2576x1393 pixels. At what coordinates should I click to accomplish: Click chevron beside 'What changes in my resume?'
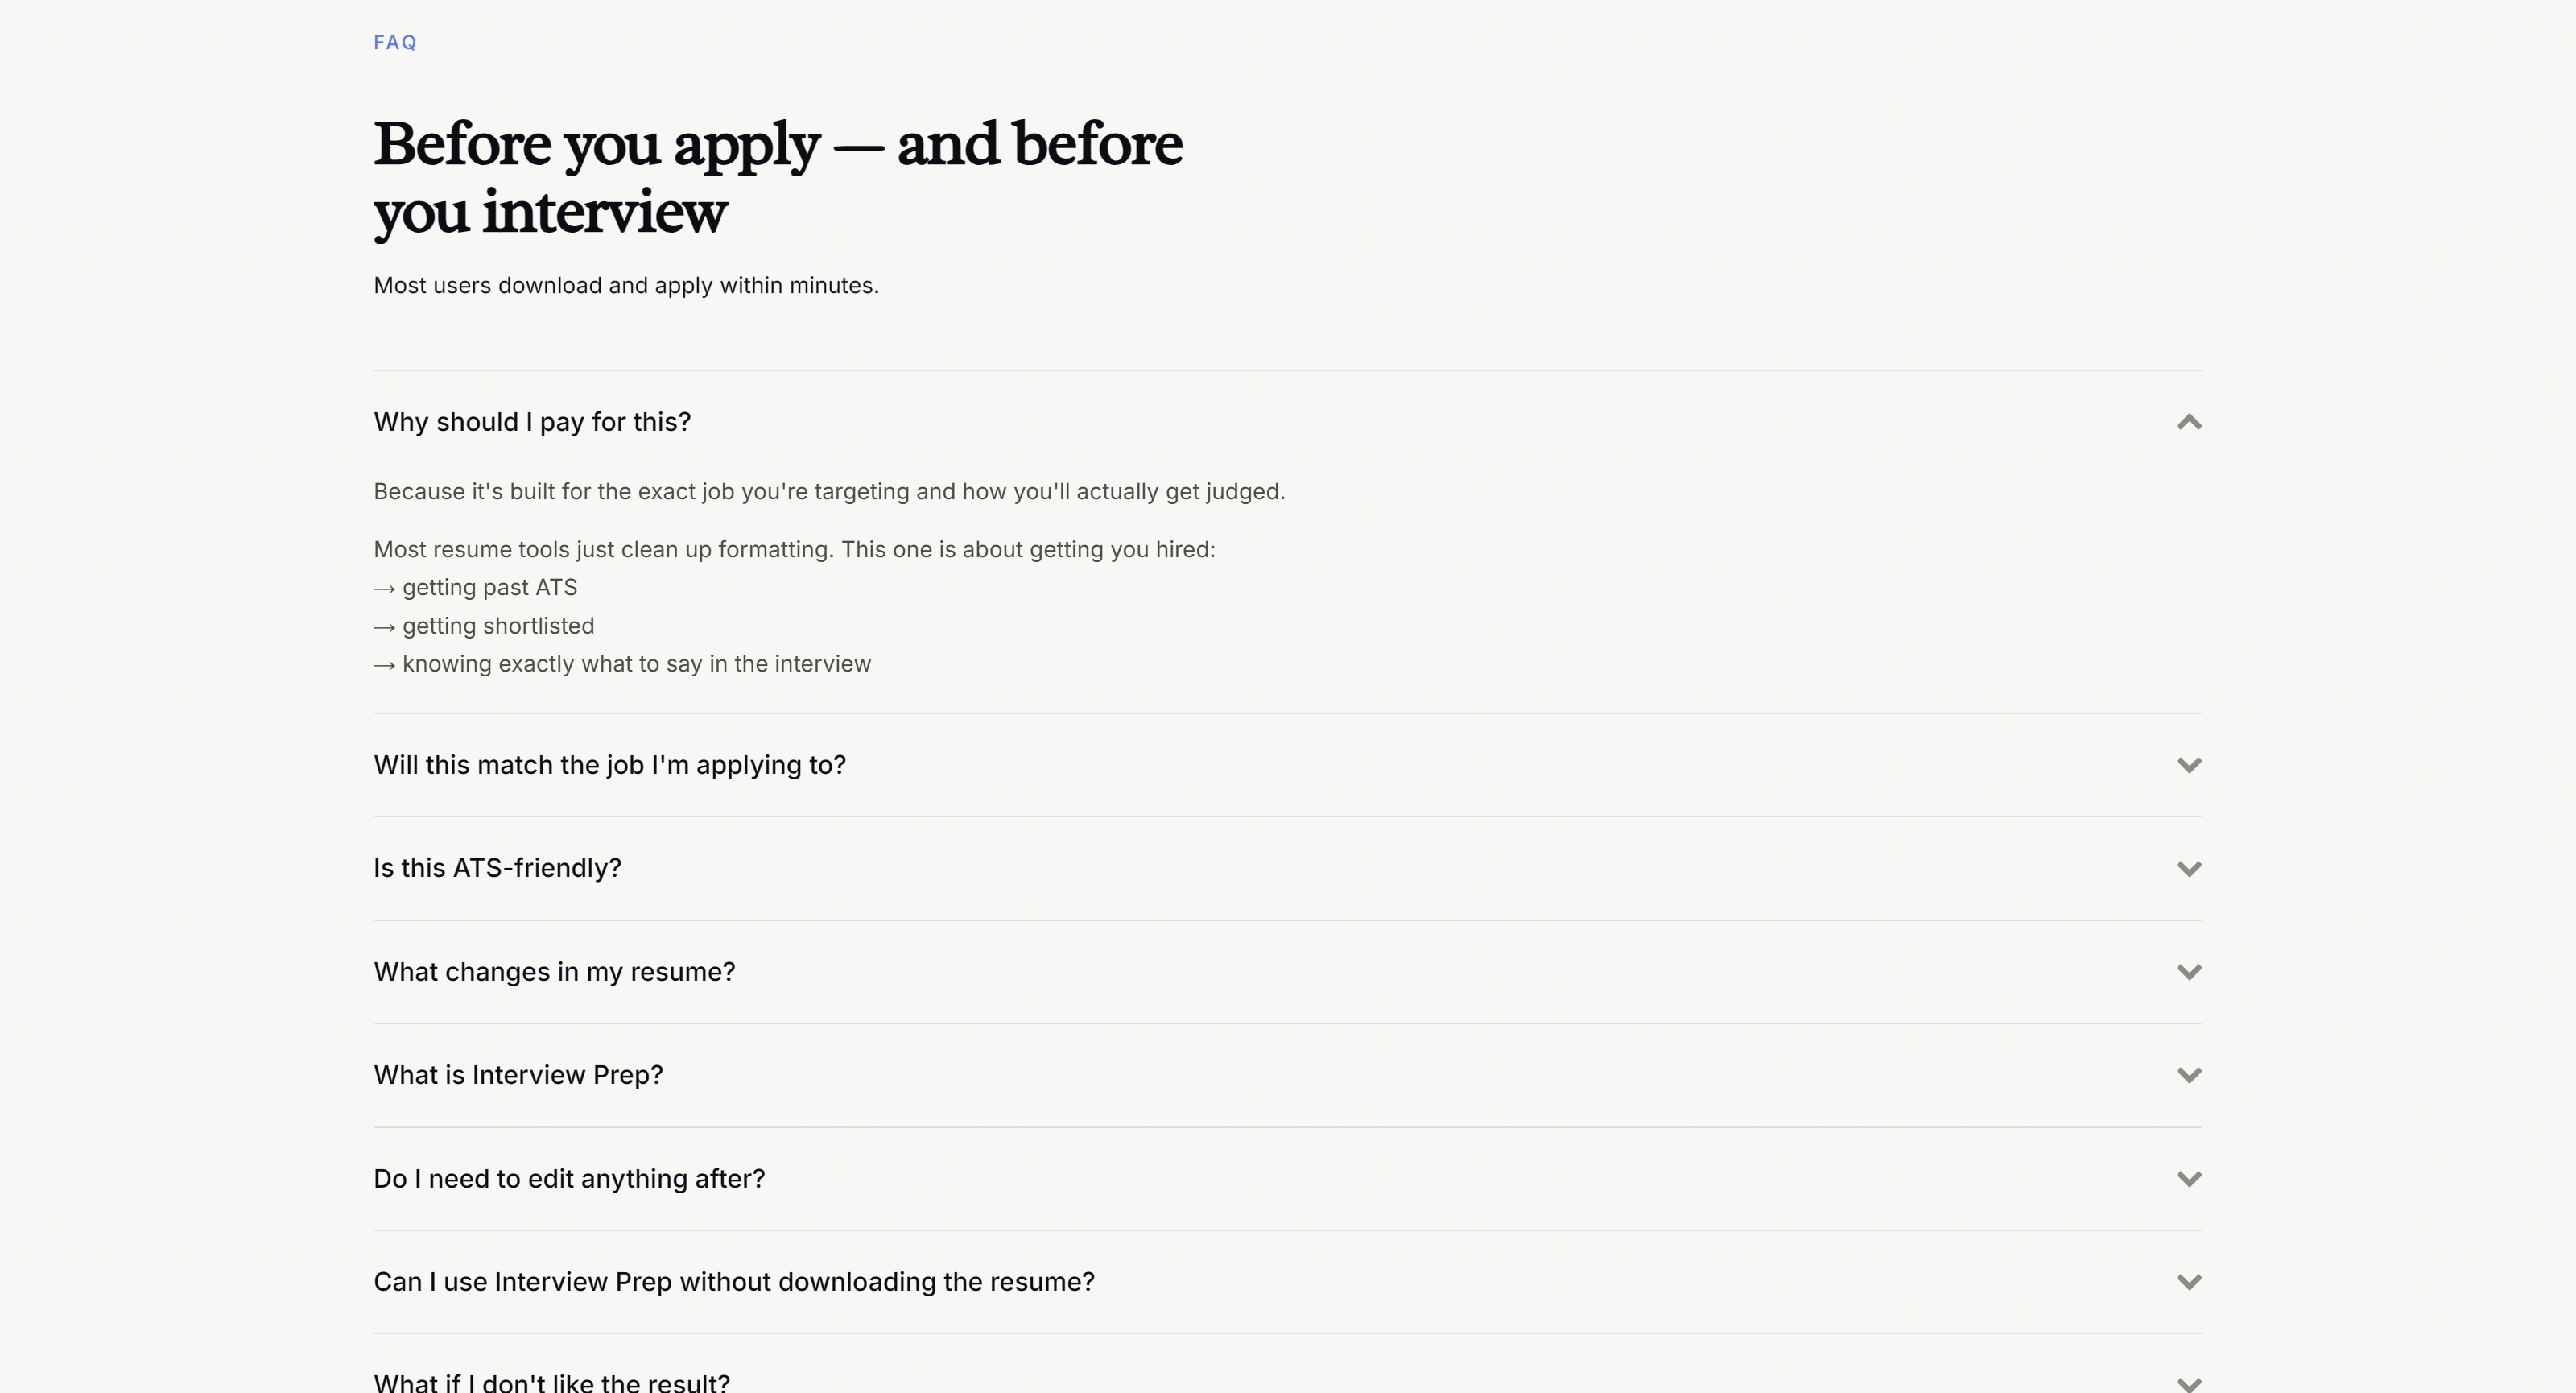pyautogui.click(x=2188, y=972)
